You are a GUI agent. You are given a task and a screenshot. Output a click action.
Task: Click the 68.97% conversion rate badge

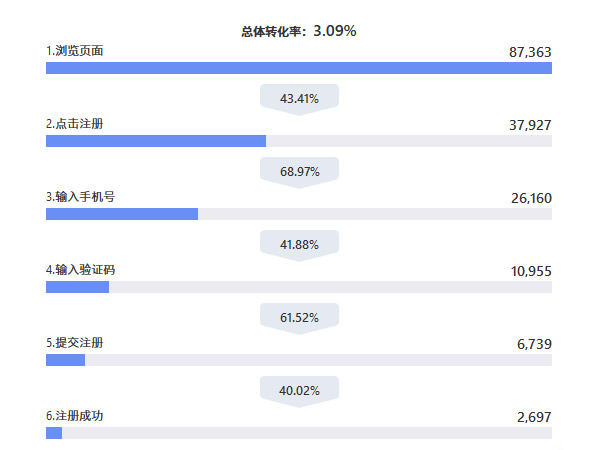[x=299, y=171]
